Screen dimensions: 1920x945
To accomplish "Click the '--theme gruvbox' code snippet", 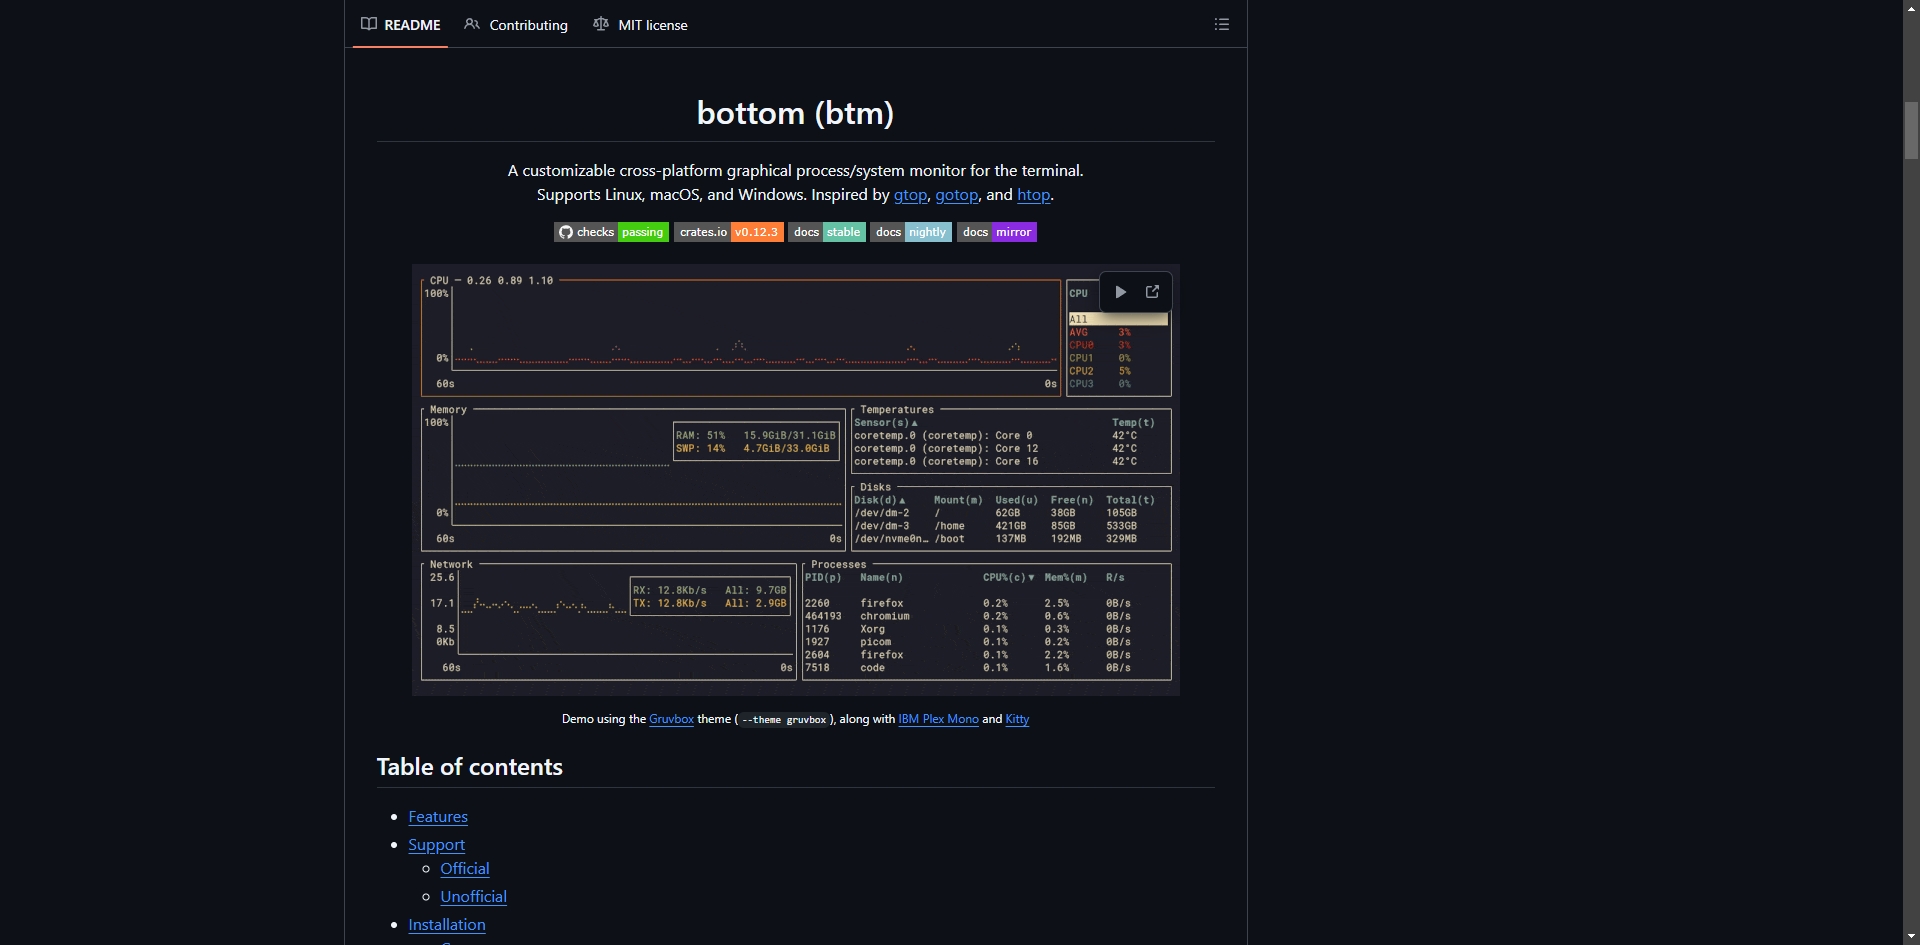I will (x=784, y=720).
